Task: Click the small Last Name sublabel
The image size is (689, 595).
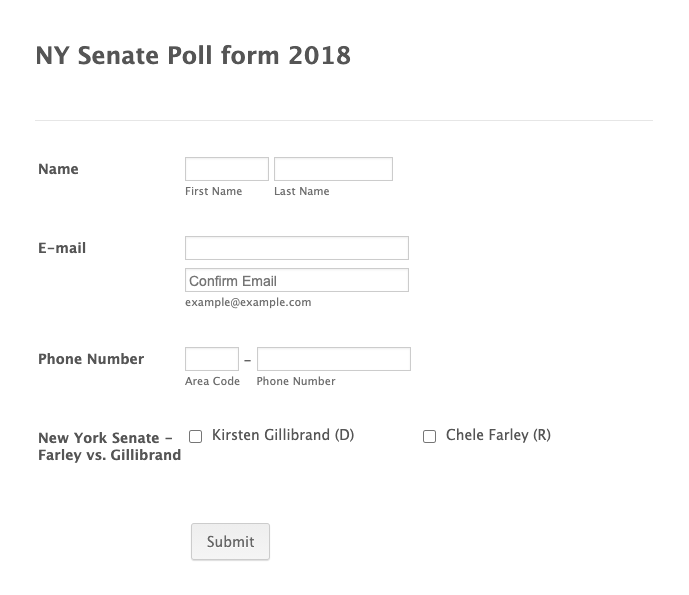Action: 302,191
